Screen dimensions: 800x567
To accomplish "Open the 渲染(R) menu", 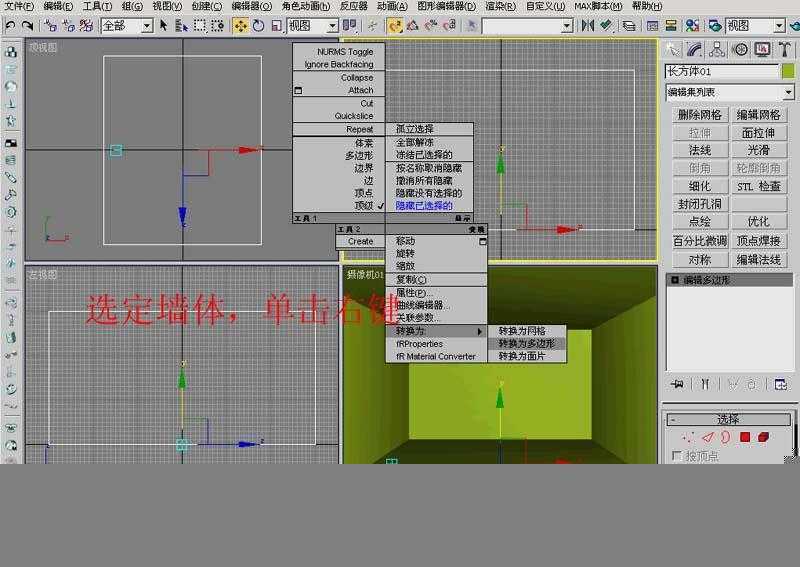I will click(501, 6).
